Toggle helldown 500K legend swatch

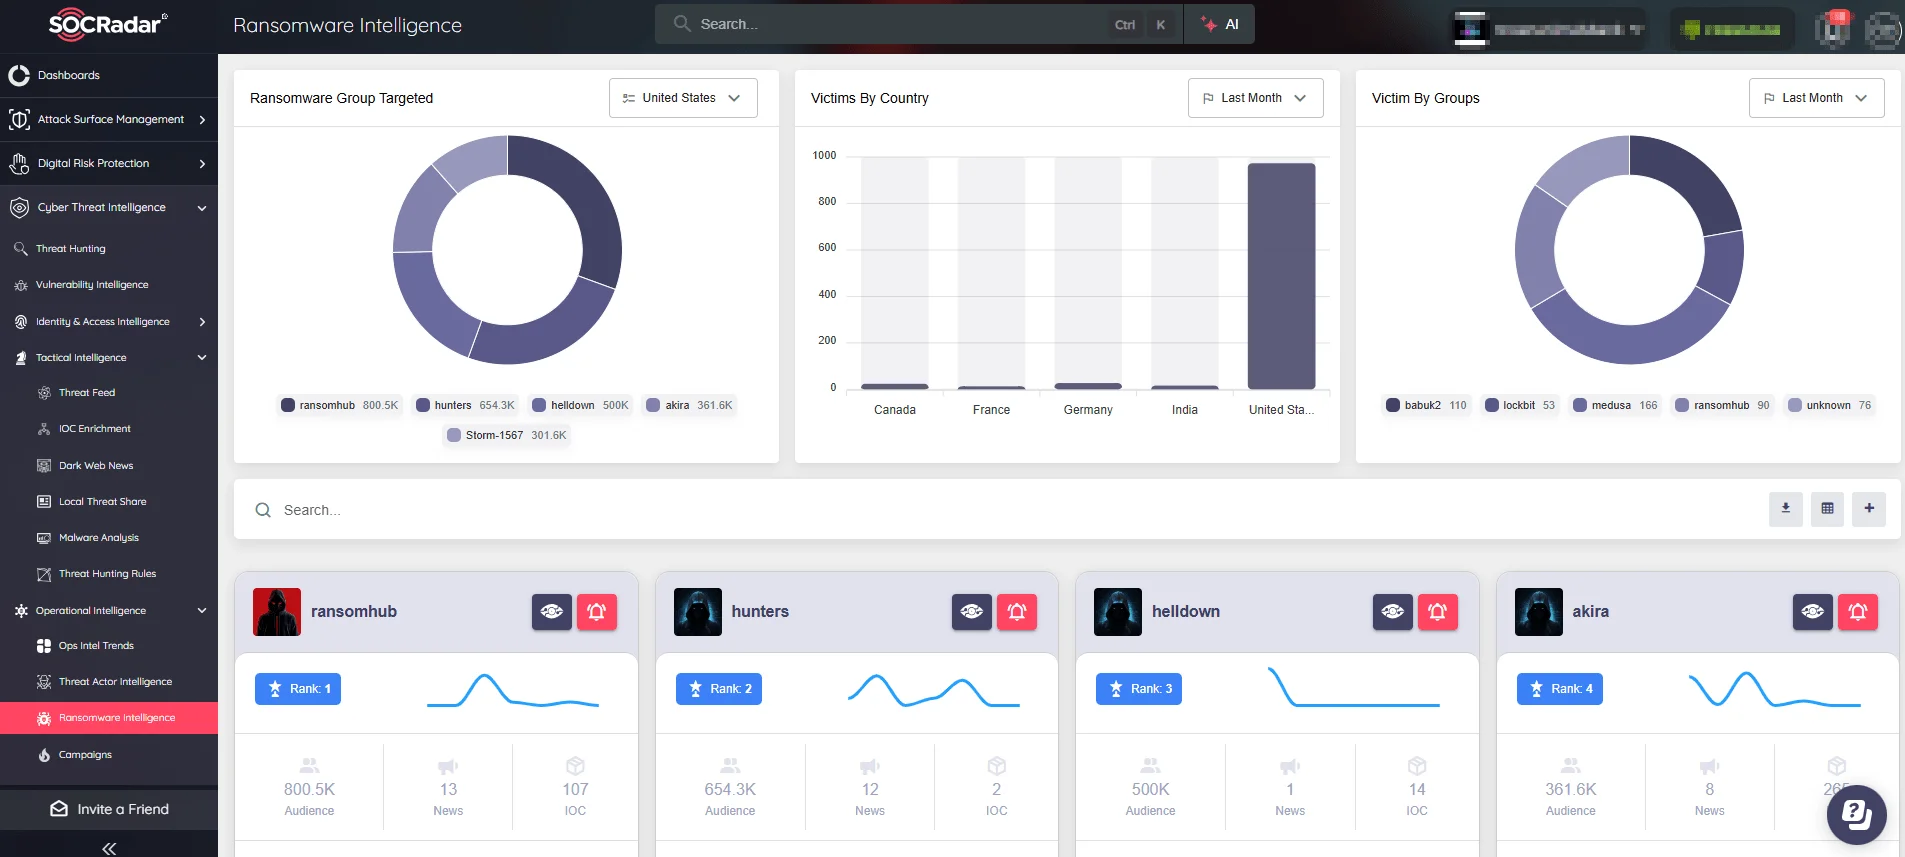click(539, 405)
